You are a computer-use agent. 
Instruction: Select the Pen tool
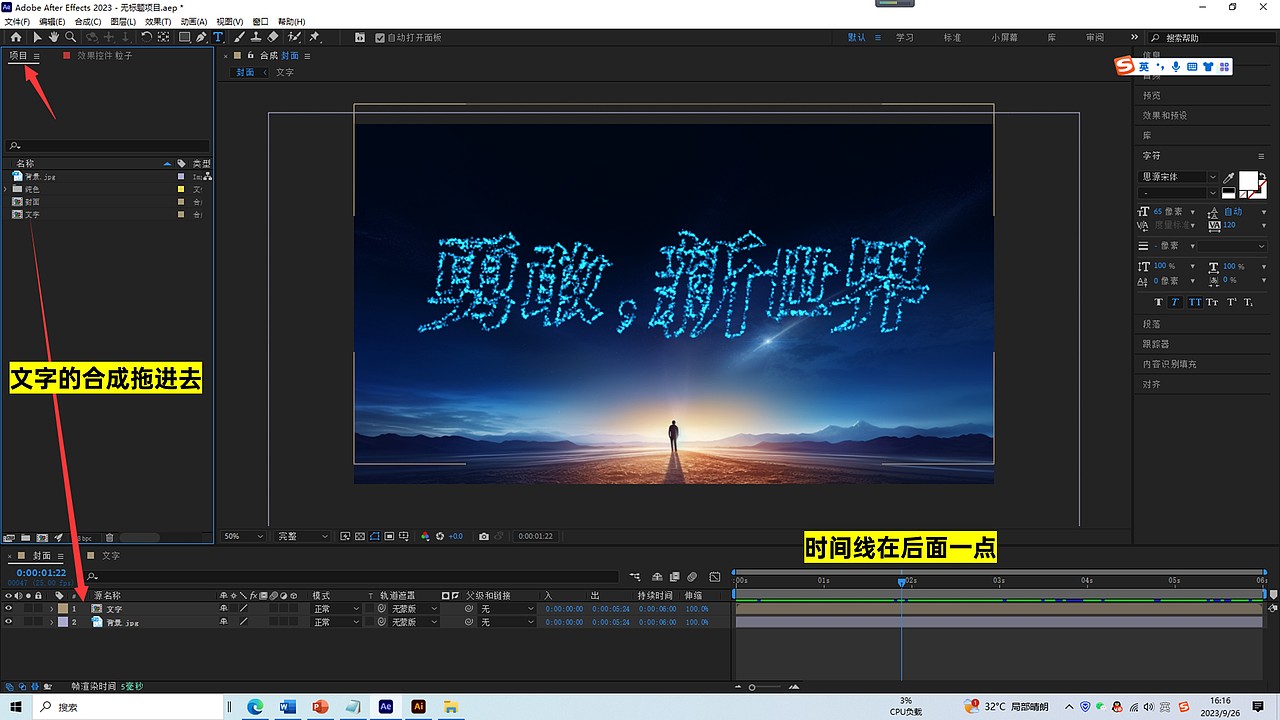pyautogui.click(x=202, y=37)
